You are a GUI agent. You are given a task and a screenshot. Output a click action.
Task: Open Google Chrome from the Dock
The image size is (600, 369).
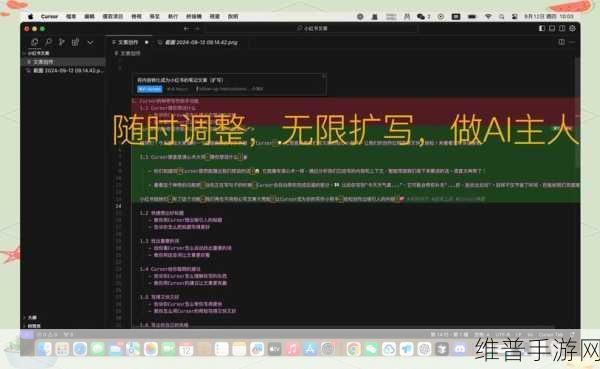pos(354,349)
